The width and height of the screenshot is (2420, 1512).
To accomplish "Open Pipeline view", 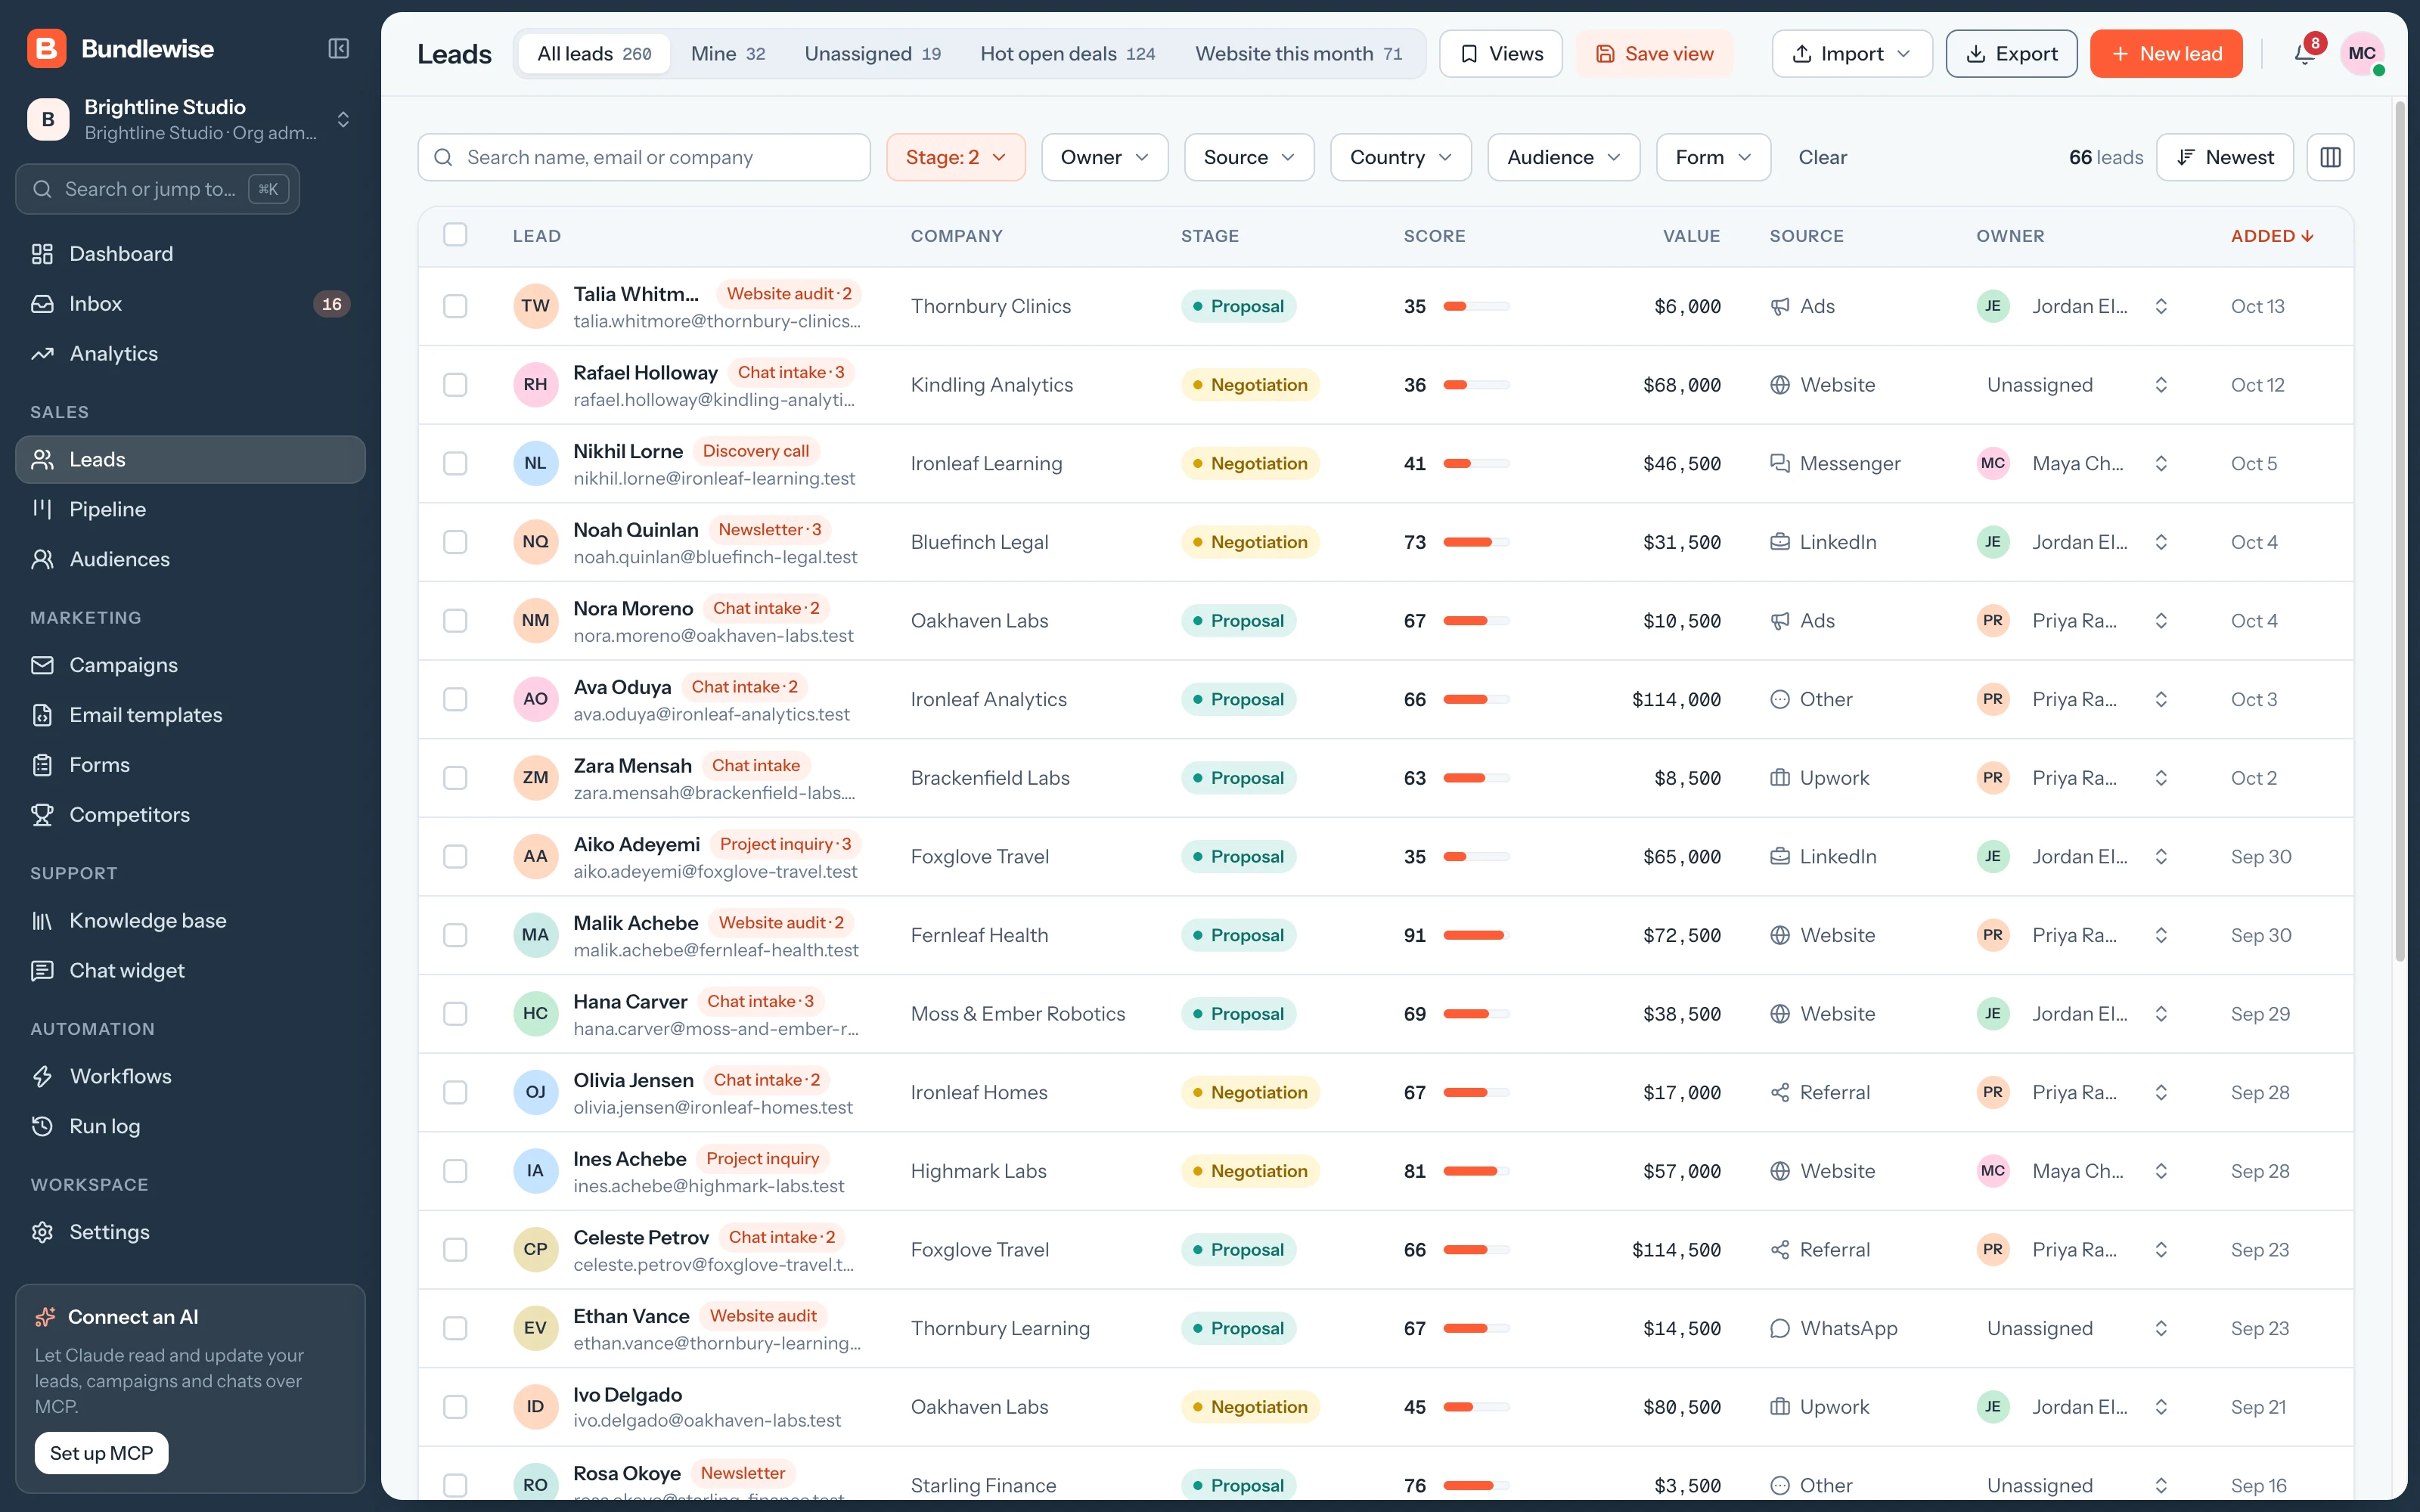I will (190, 509).
